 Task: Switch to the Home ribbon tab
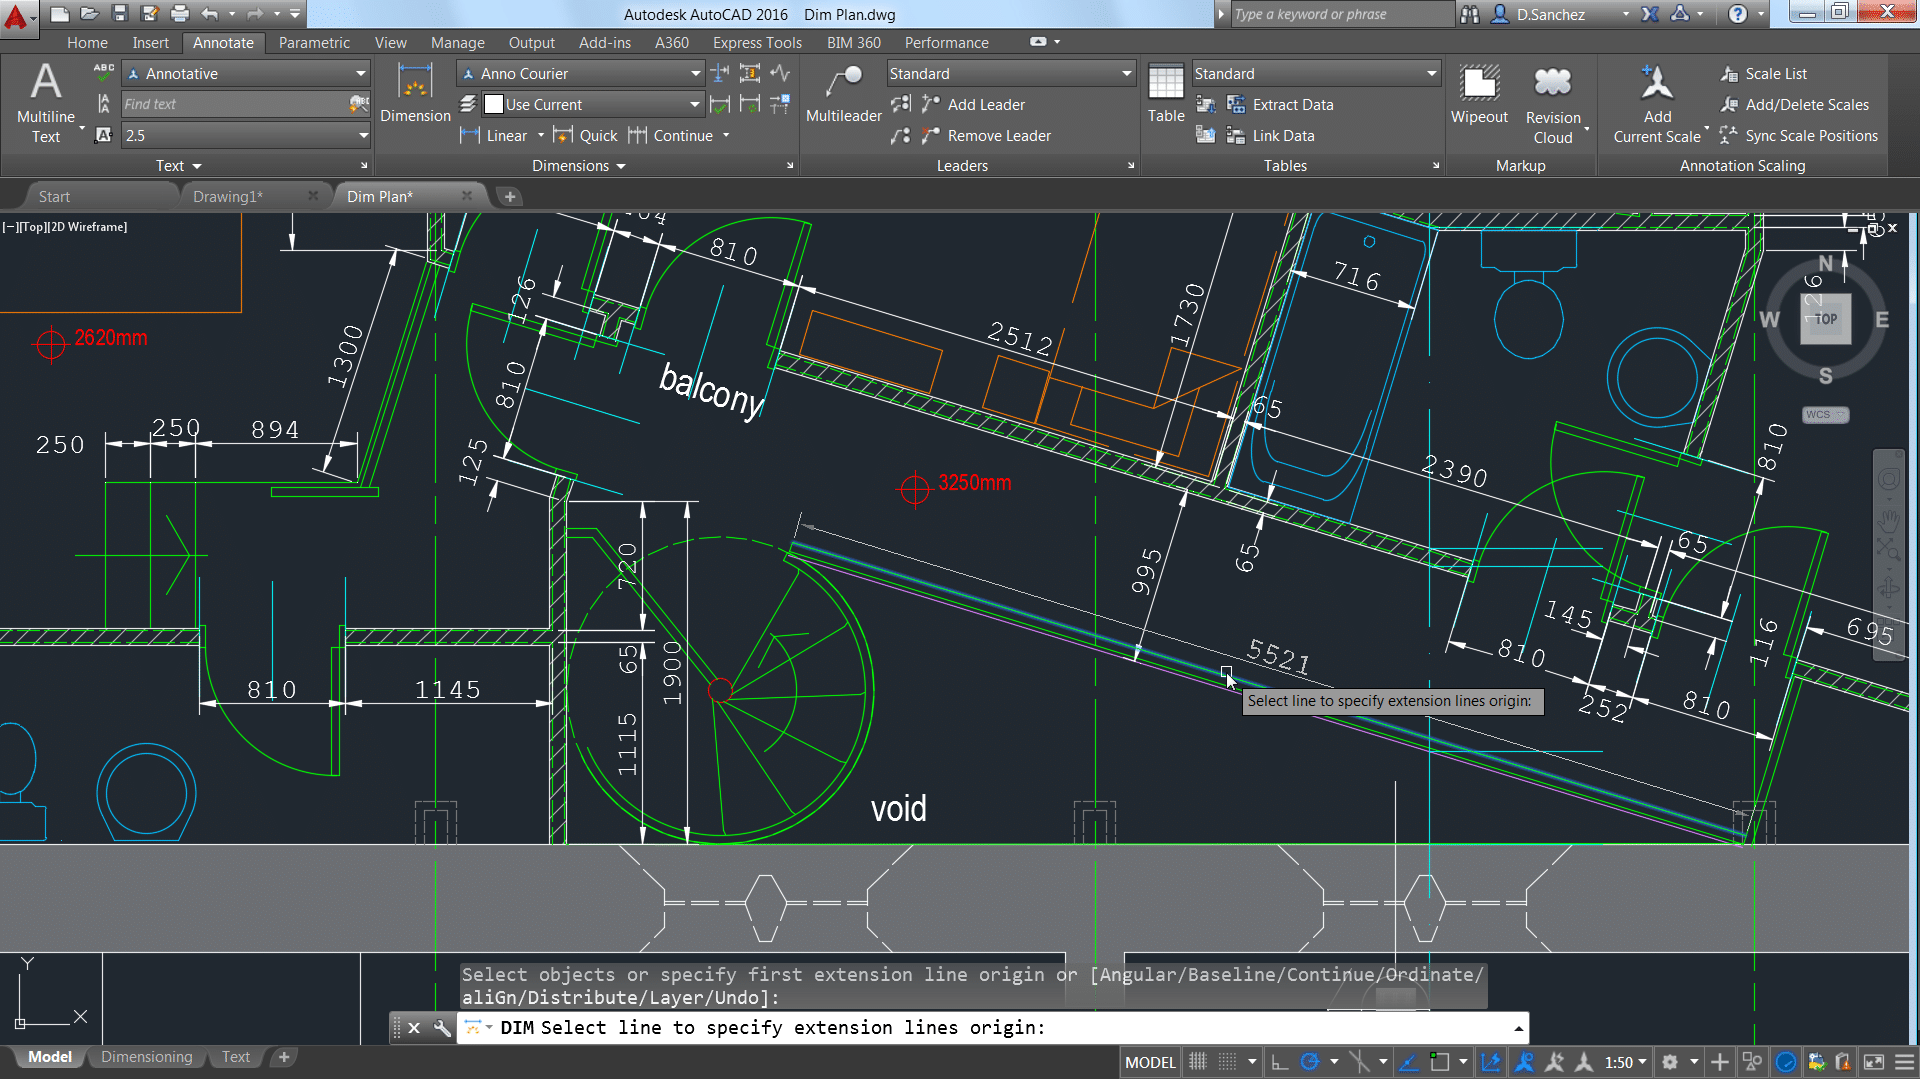[87, 42]
